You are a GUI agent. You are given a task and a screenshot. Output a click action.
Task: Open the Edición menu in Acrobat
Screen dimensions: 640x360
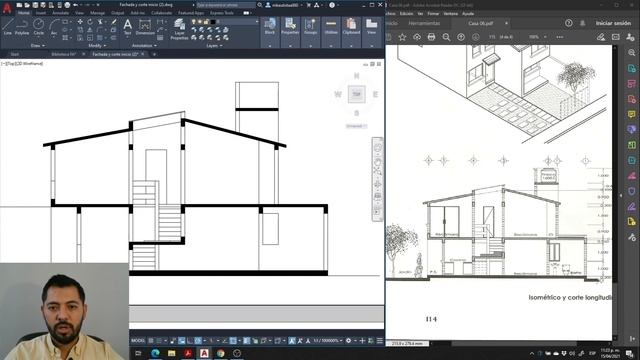(406, 13)
